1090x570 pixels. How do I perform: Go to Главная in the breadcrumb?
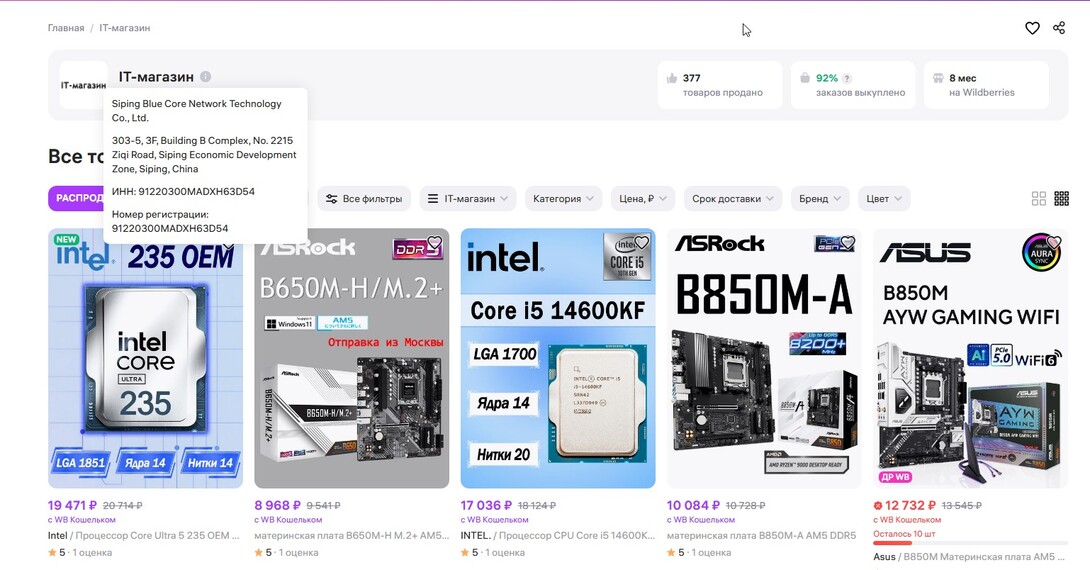coord(66,28)
